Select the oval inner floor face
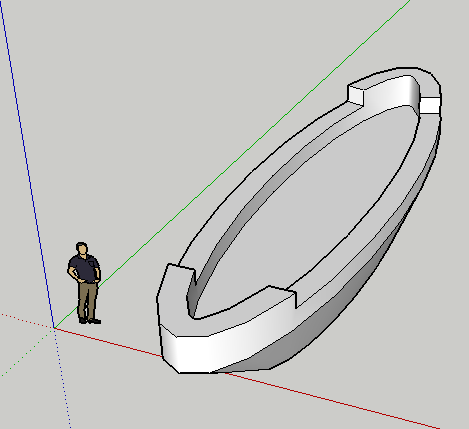Screen dimensions: 469x429 click(x=308, y=213)
